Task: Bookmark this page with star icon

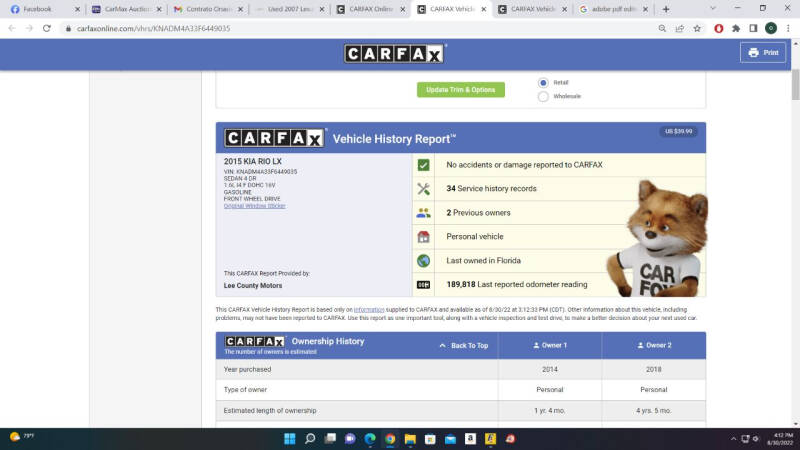Action: pos(696,28)
